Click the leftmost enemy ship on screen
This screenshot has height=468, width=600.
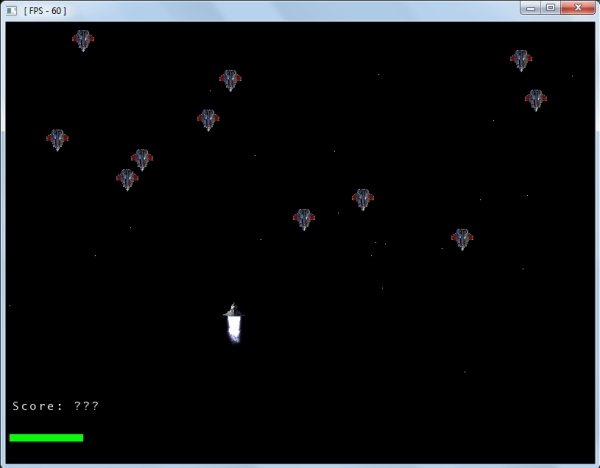coord(57,140)
